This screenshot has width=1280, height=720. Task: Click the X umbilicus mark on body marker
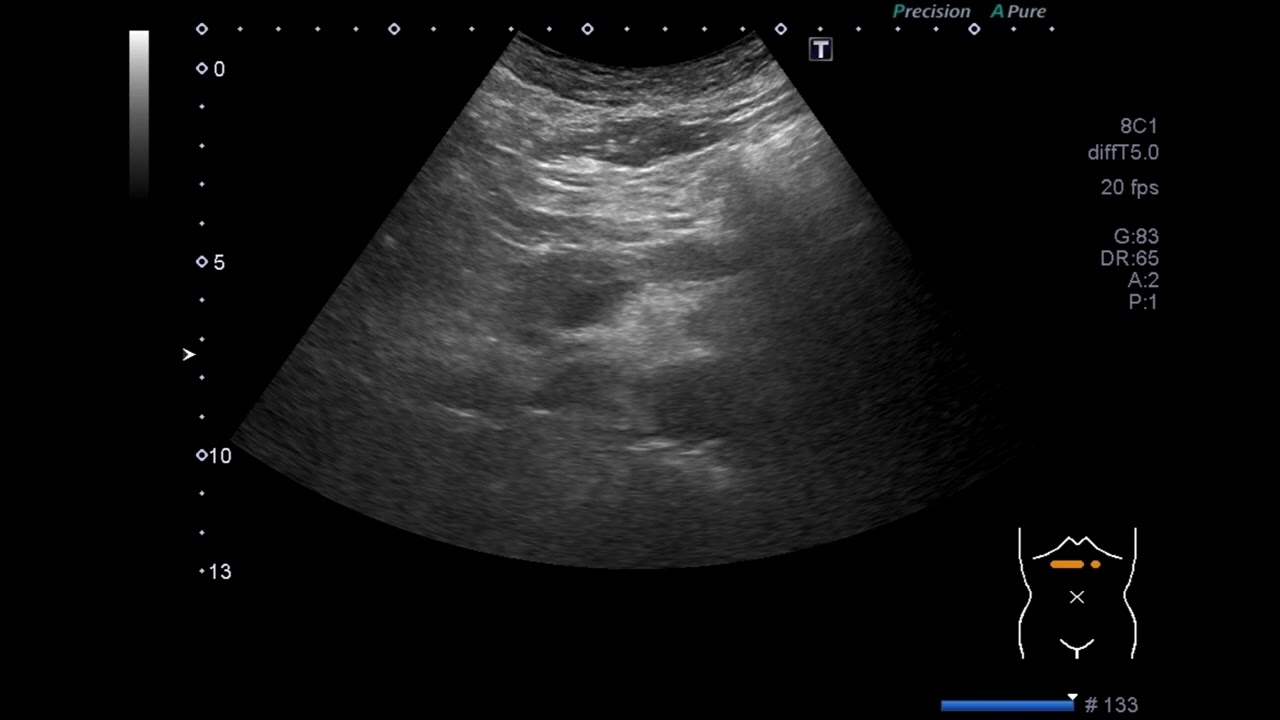coord(1077,597)
